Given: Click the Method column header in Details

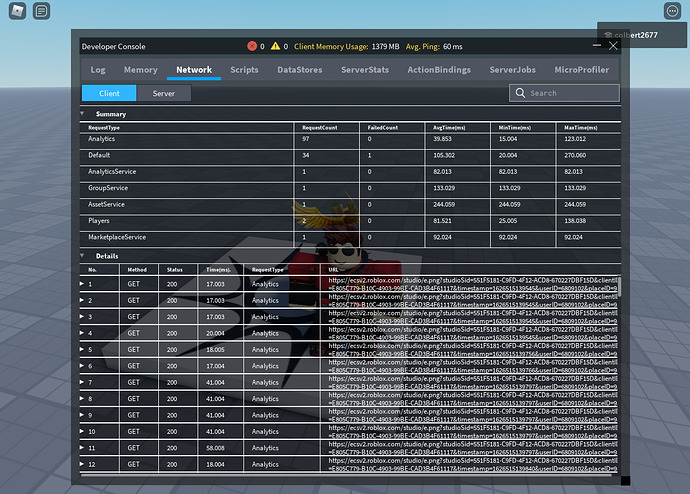Looking at the screenshot, I should [x=137, y=270].
